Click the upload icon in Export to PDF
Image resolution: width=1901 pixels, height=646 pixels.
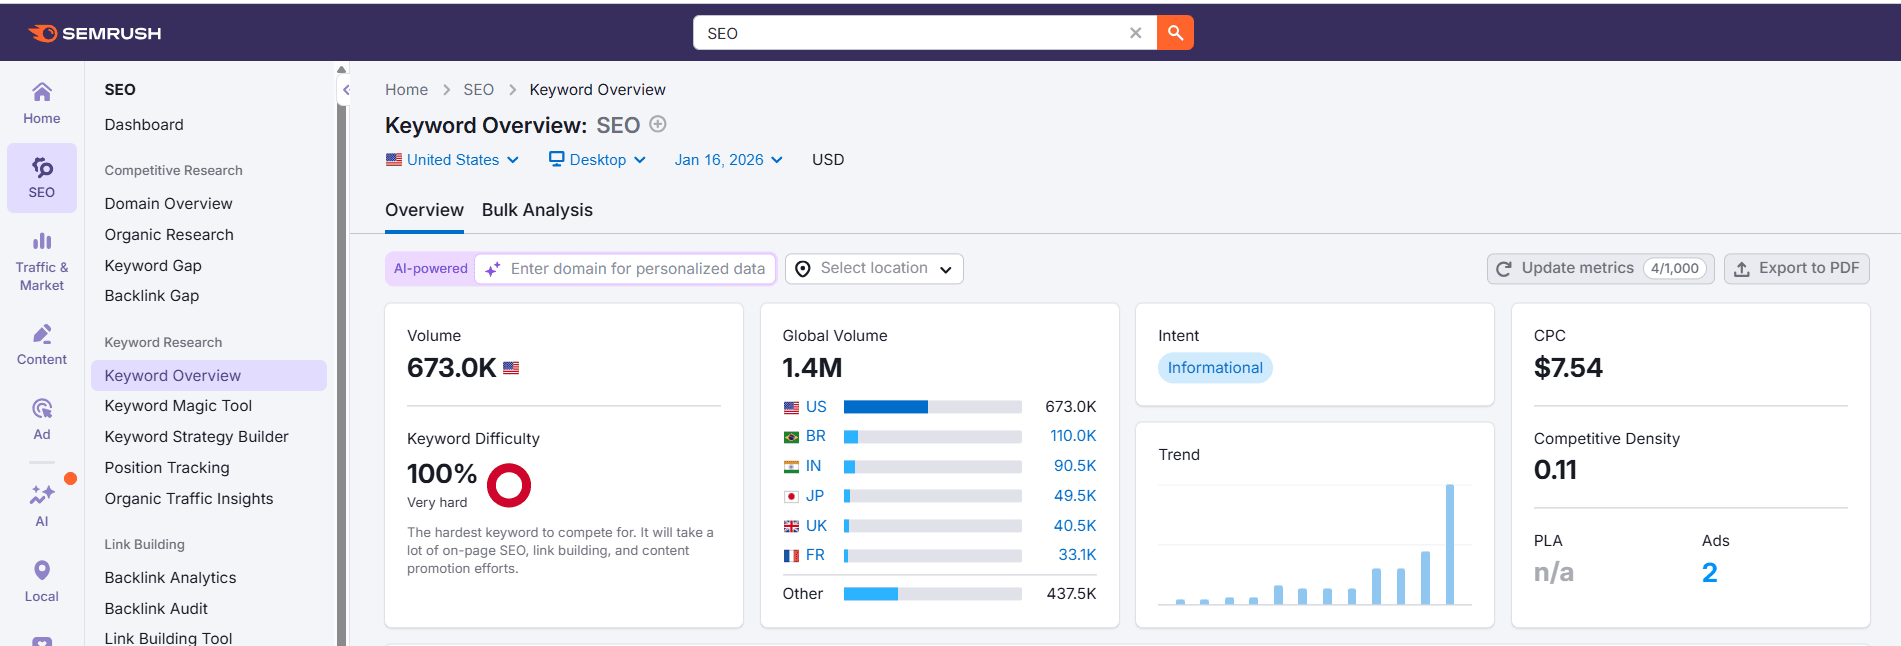(x=1741, y=269)
